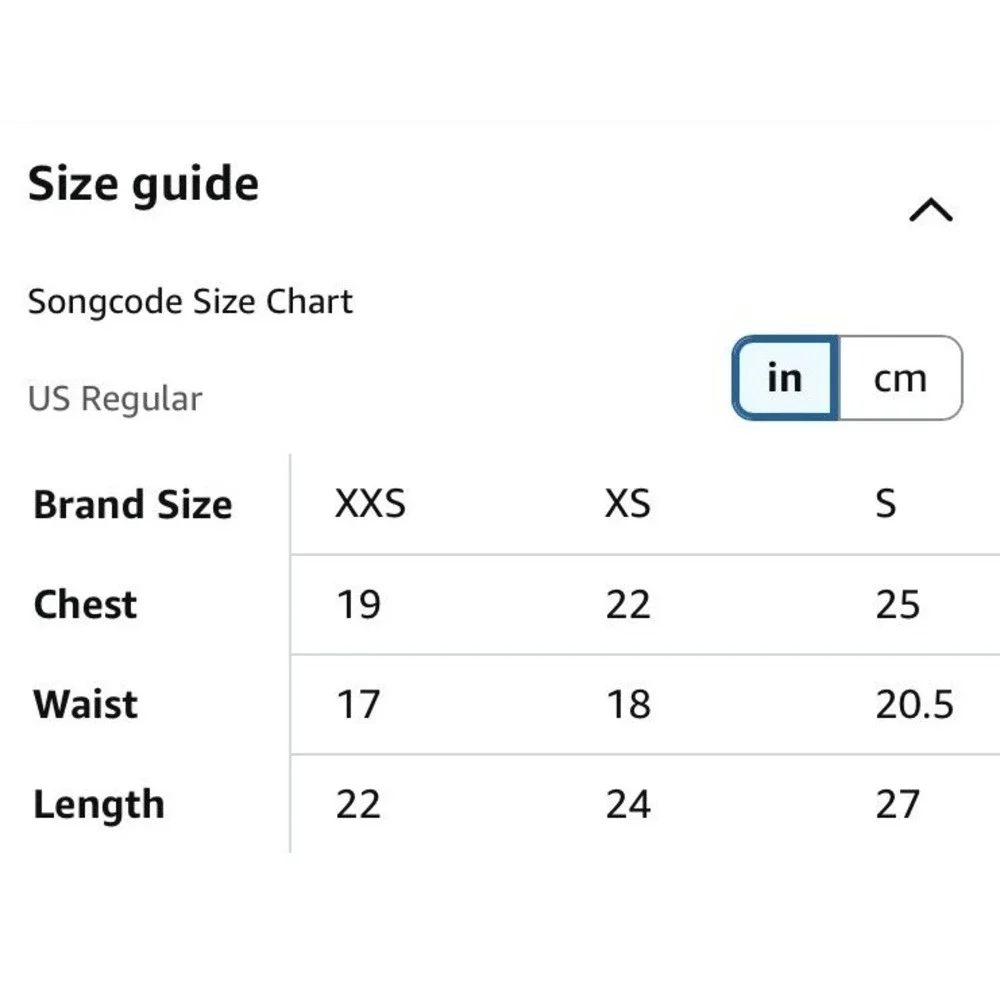Viewport: 1000px width, 1000px height.
Task: Switch units to cm
Action: point(900,378)
